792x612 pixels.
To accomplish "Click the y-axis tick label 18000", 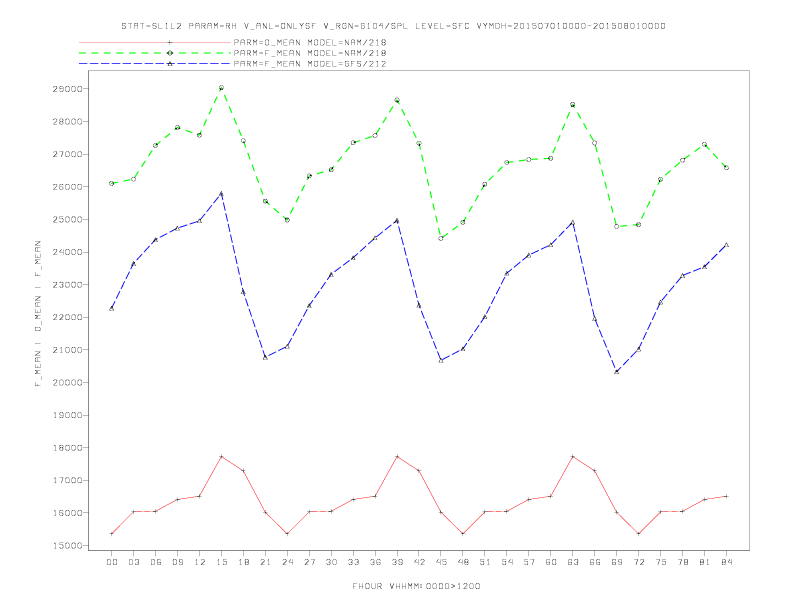I will 67,448.
